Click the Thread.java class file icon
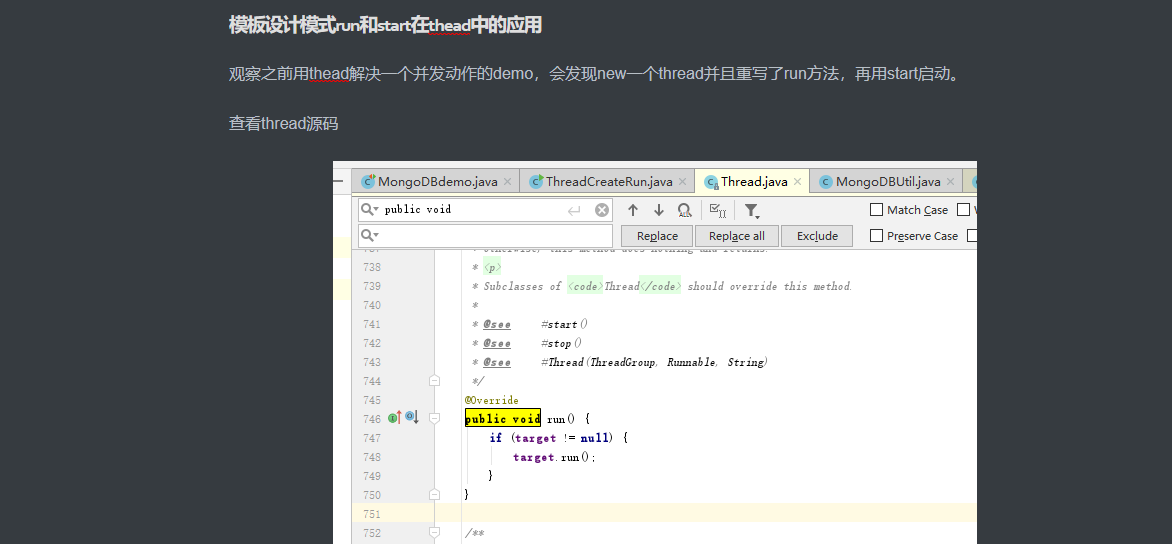Image resolution: width=1172 pixels, height=544 pixels. pos(711,182)
